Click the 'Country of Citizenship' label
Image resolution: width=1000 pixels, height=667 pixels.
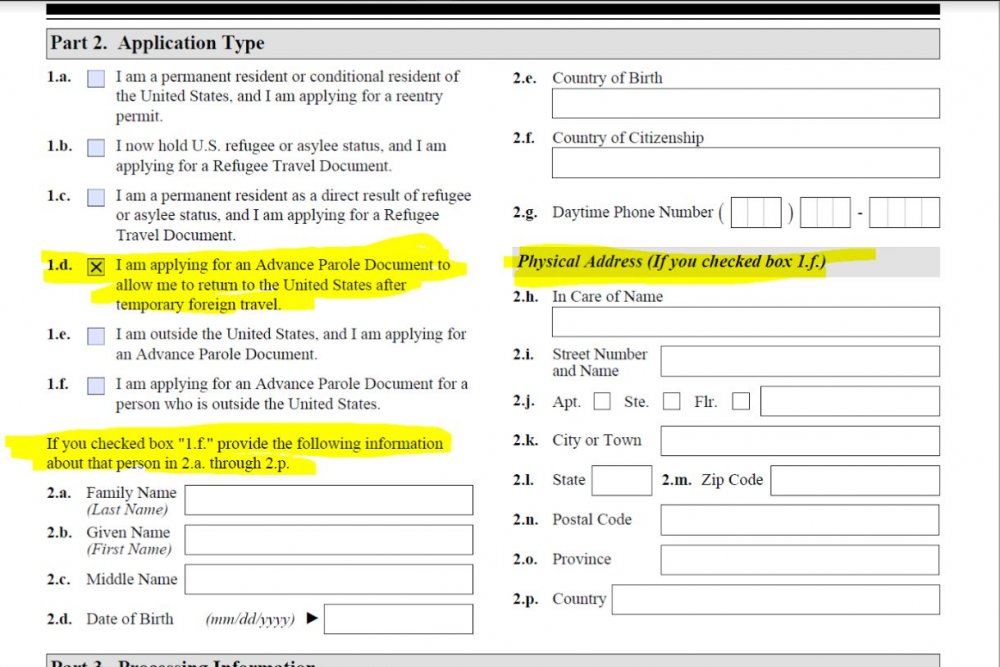coord(628,138)
